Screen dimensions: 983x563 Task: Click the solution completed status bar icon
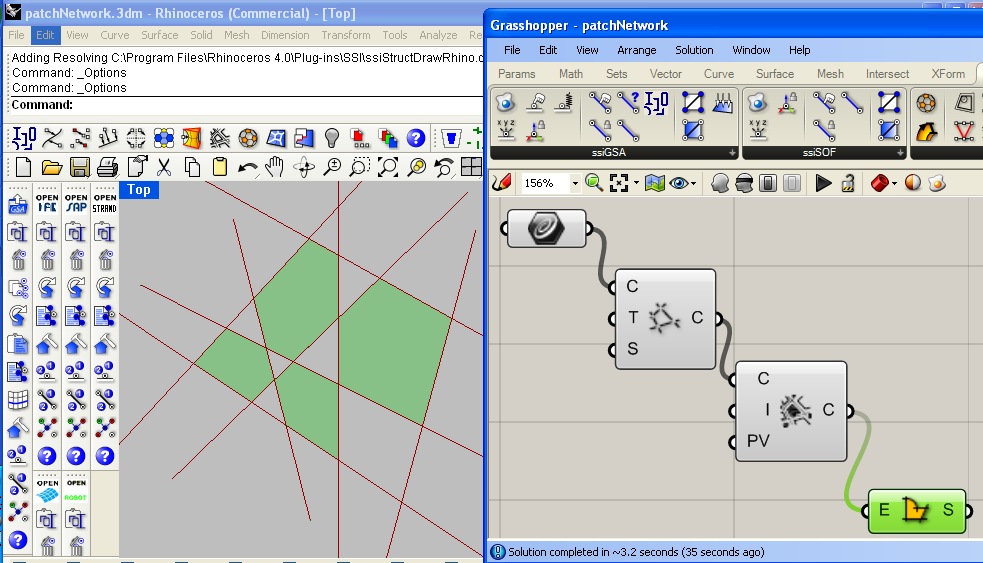498,552
